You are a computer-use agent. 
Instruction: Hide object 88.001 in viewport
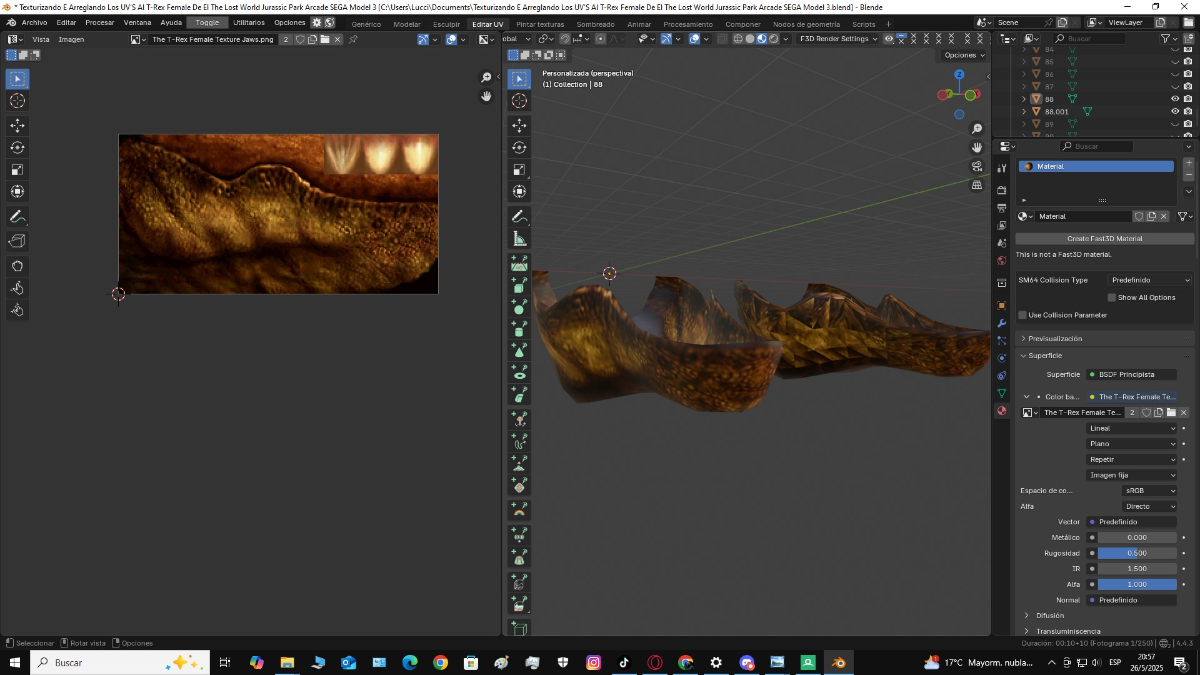(1175, 111)
